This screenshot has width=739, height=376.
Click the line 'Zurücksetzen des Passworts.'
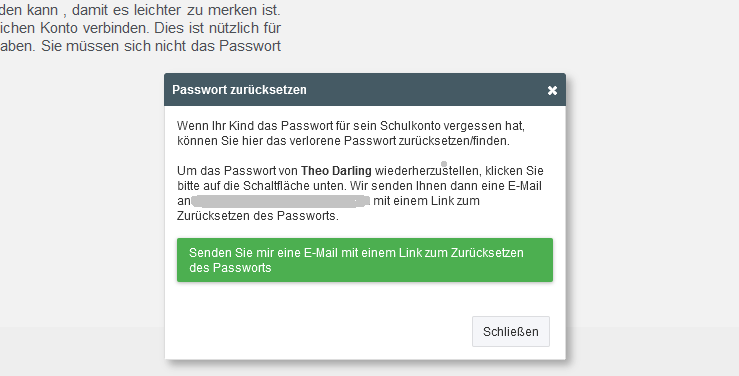click(x=258, y=216)
